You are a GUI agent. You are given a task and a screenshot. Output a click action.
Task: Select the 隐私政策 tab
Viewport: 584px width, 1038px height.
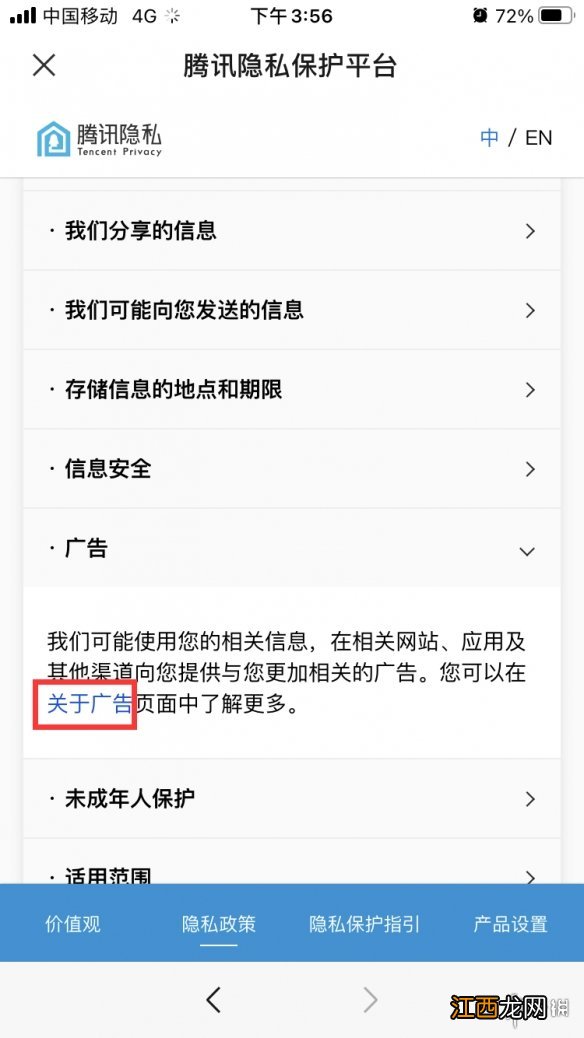click(x=219, y=923)
